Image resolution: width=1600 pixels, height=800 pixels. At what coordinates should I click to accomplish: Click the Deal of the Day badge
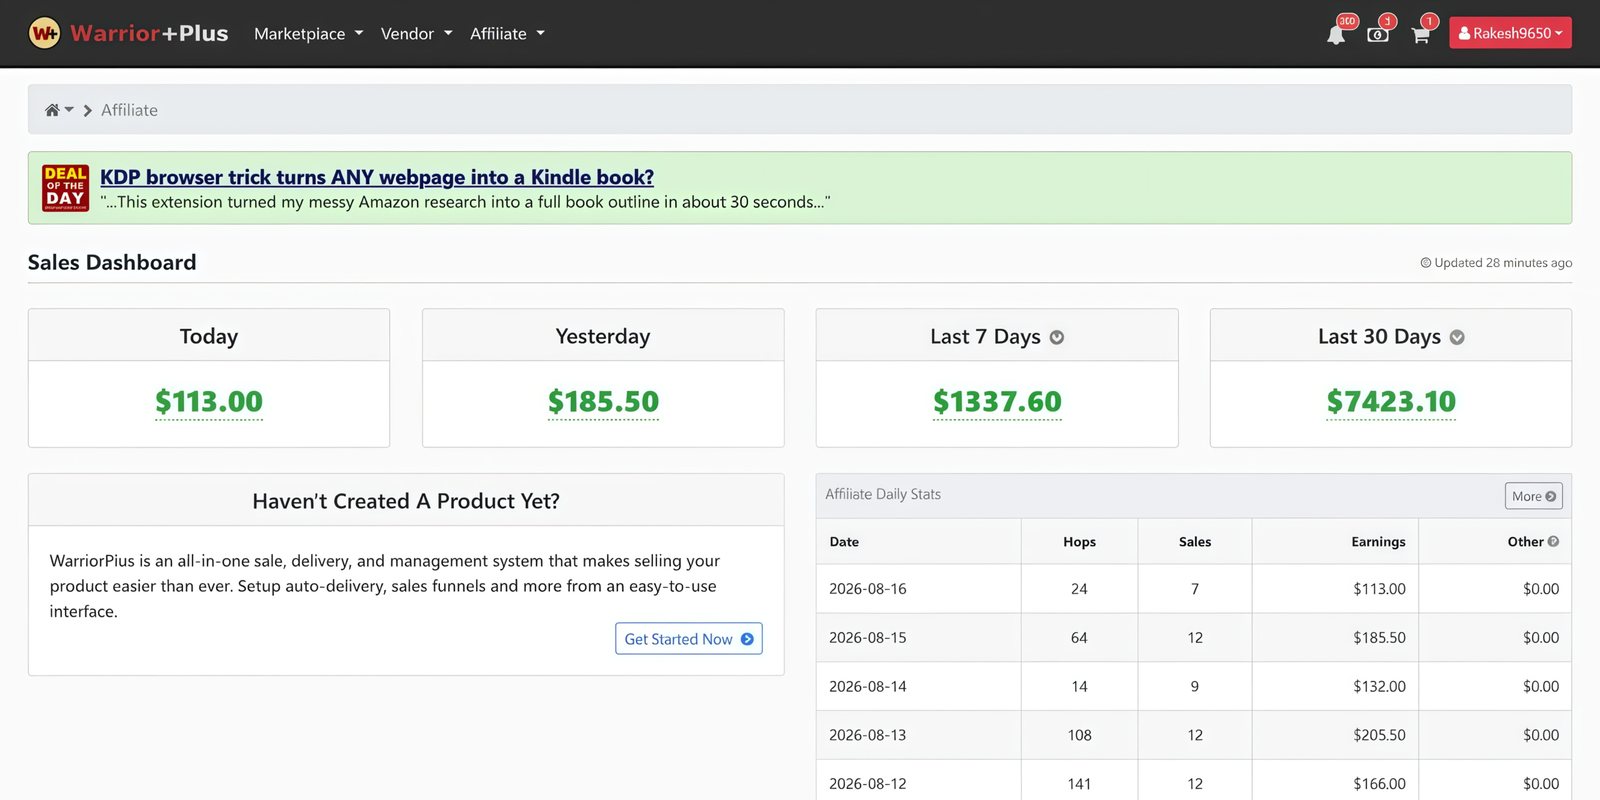[x=65, y=188]
